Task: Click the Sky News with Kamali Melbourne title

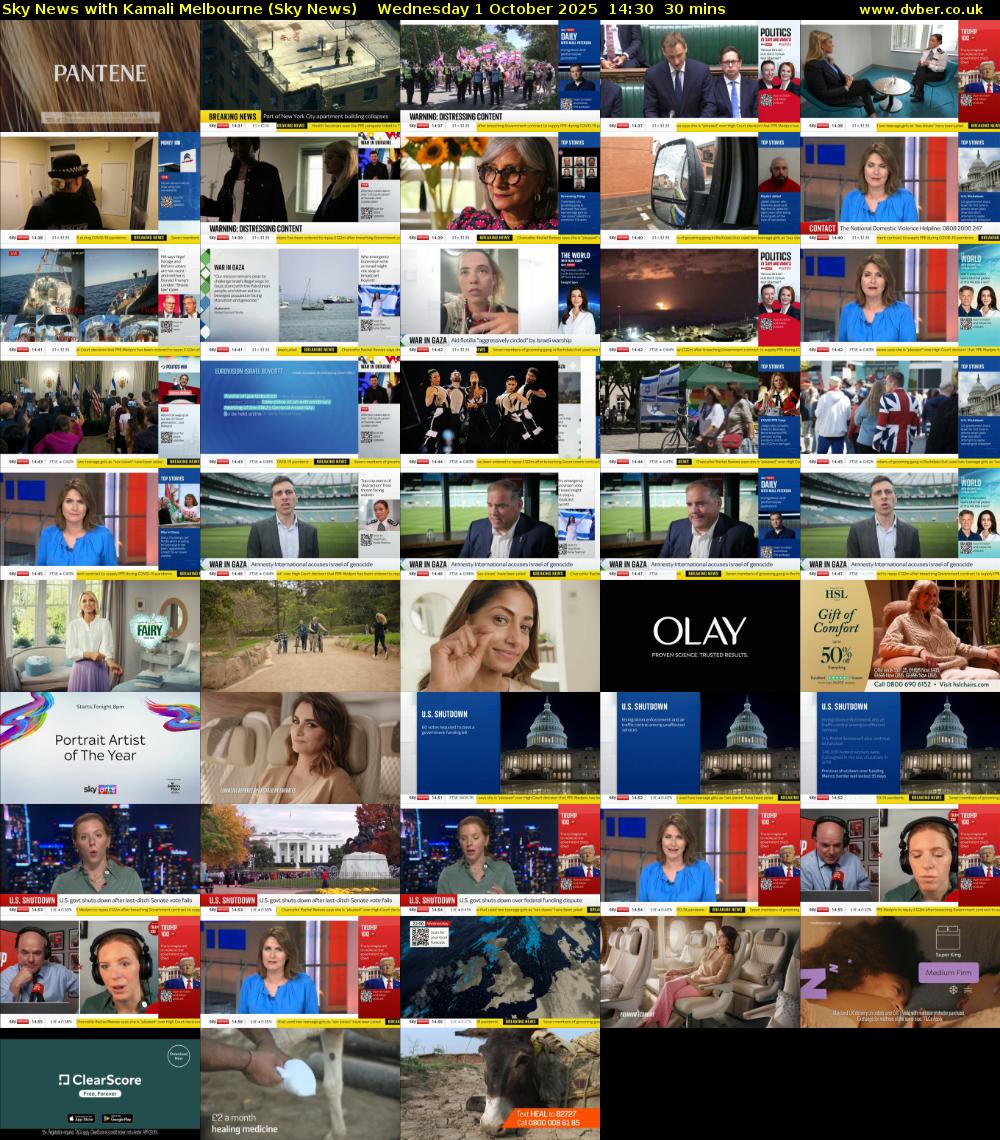Action: (180, 9)
